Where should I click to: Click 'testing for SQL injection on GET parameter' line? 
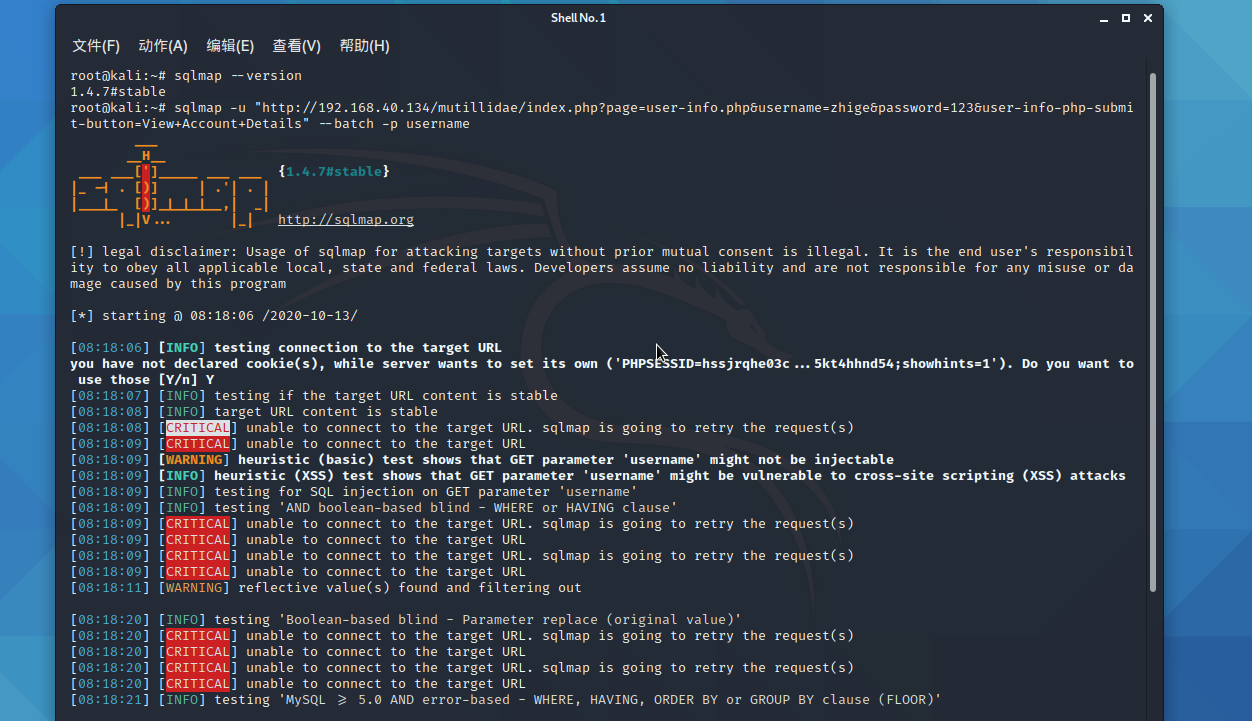(x=354, y=492)
